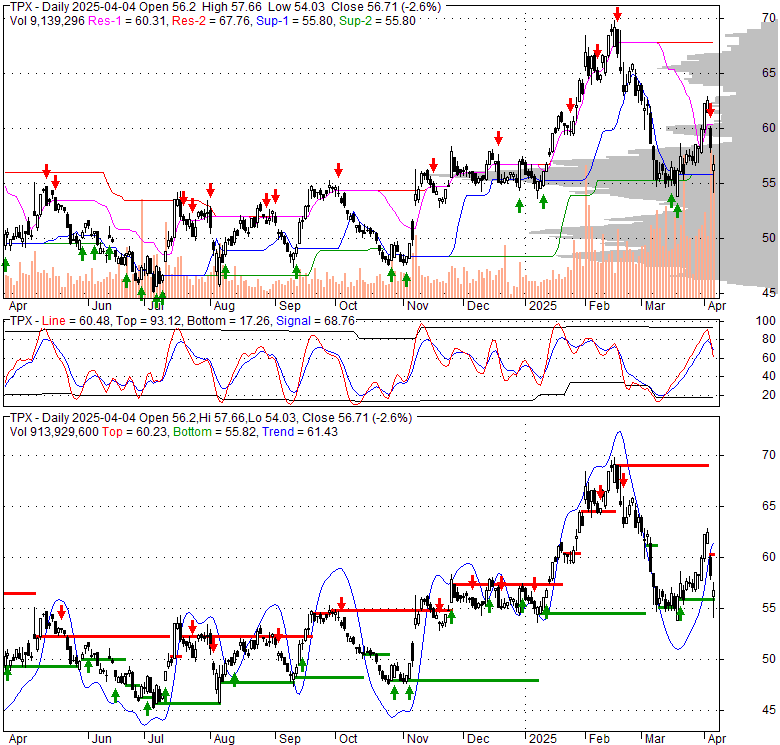Click the Vol 9,139,296 value in top chart
The height and width of the screenshot is (745, 780).
coord(48,21)
